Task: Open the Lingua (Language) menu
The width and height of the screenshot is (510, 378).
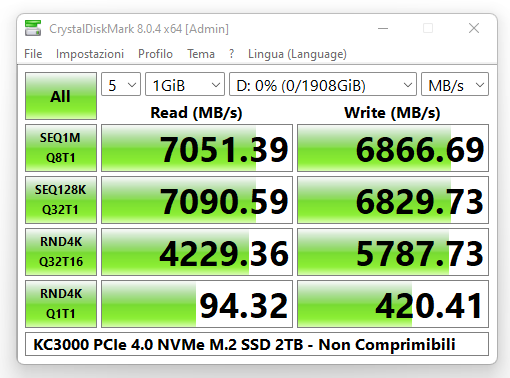Action: [297, 54]
